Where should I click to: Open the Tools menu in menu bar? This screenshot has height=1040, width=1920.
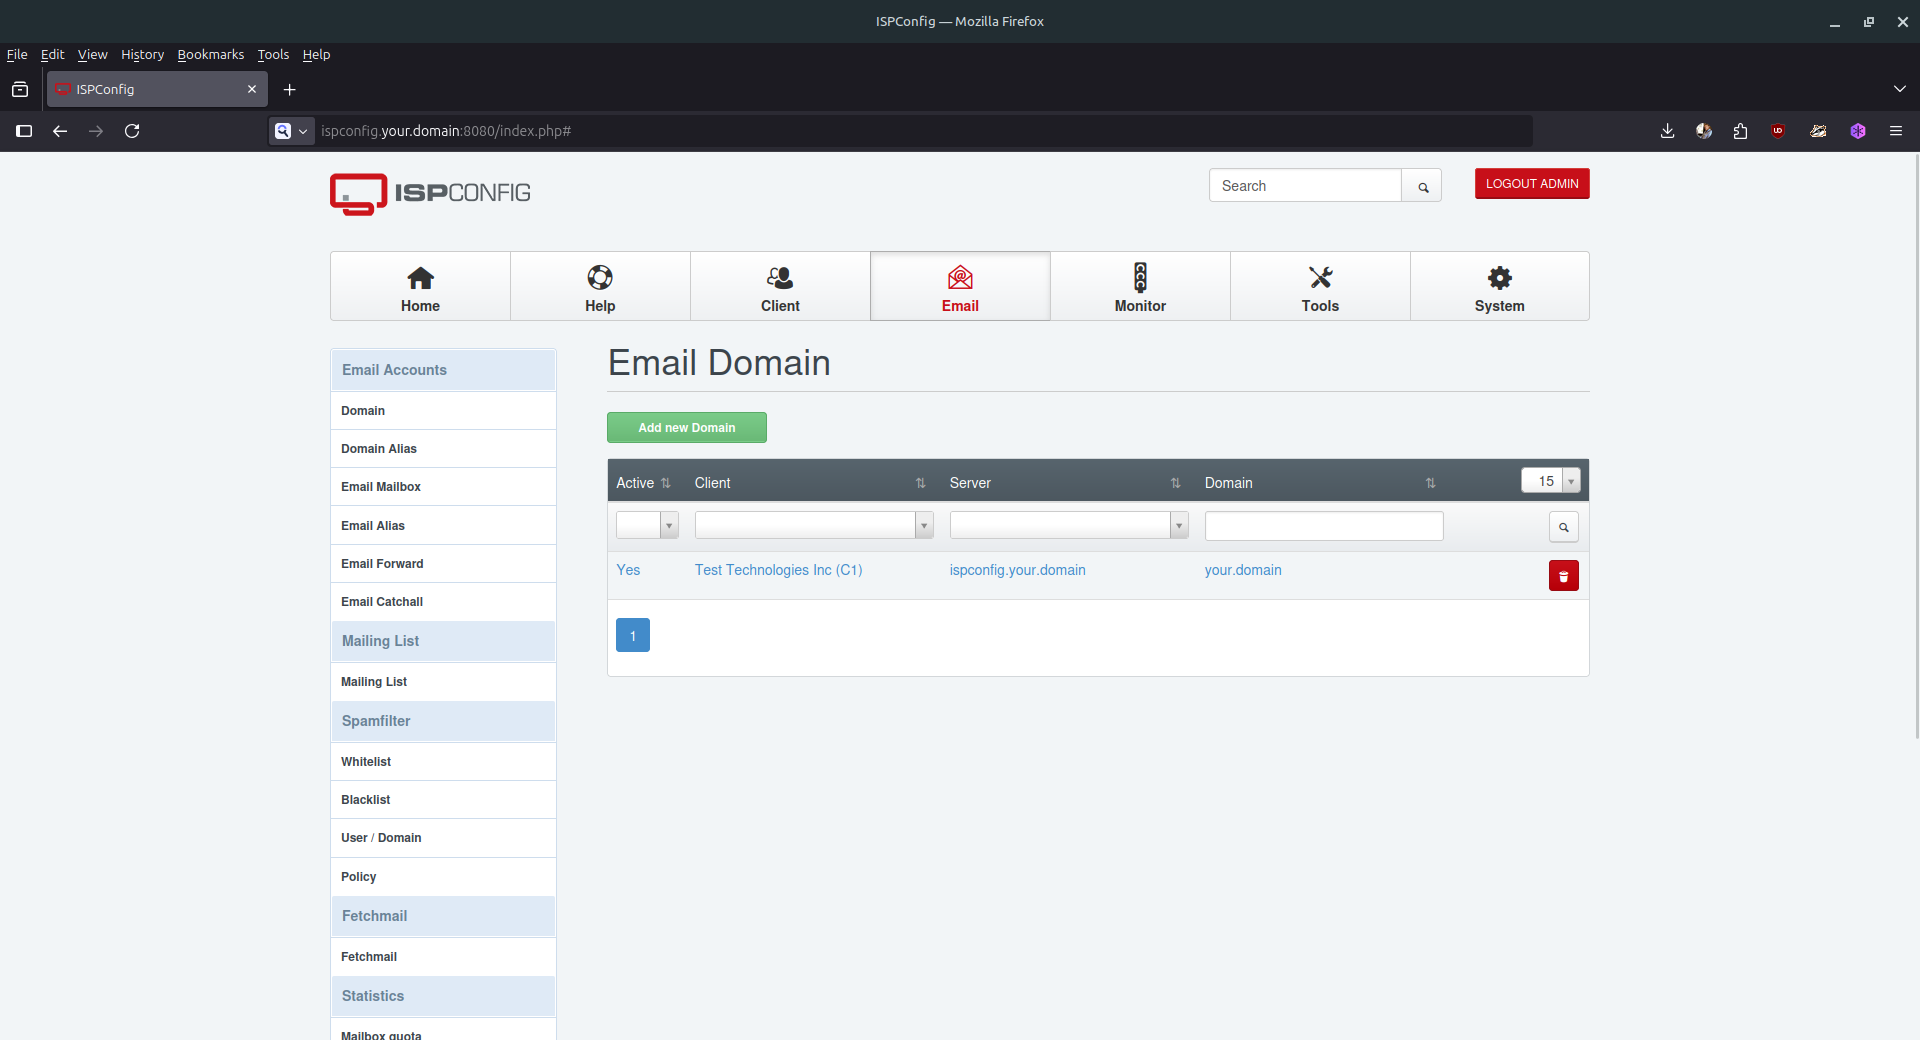coord(273,54)
